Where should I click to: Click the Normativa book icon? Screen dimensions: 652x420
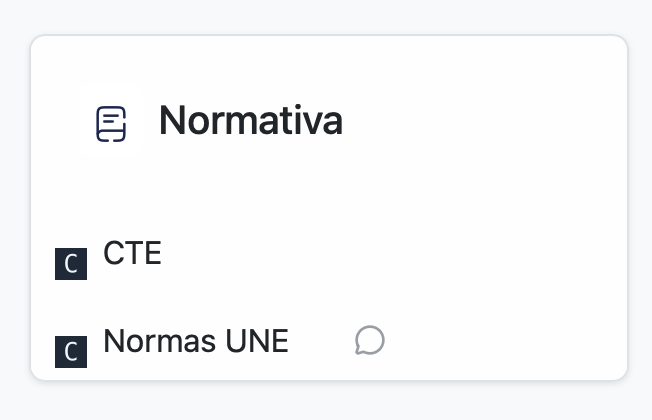pos(111,123)
